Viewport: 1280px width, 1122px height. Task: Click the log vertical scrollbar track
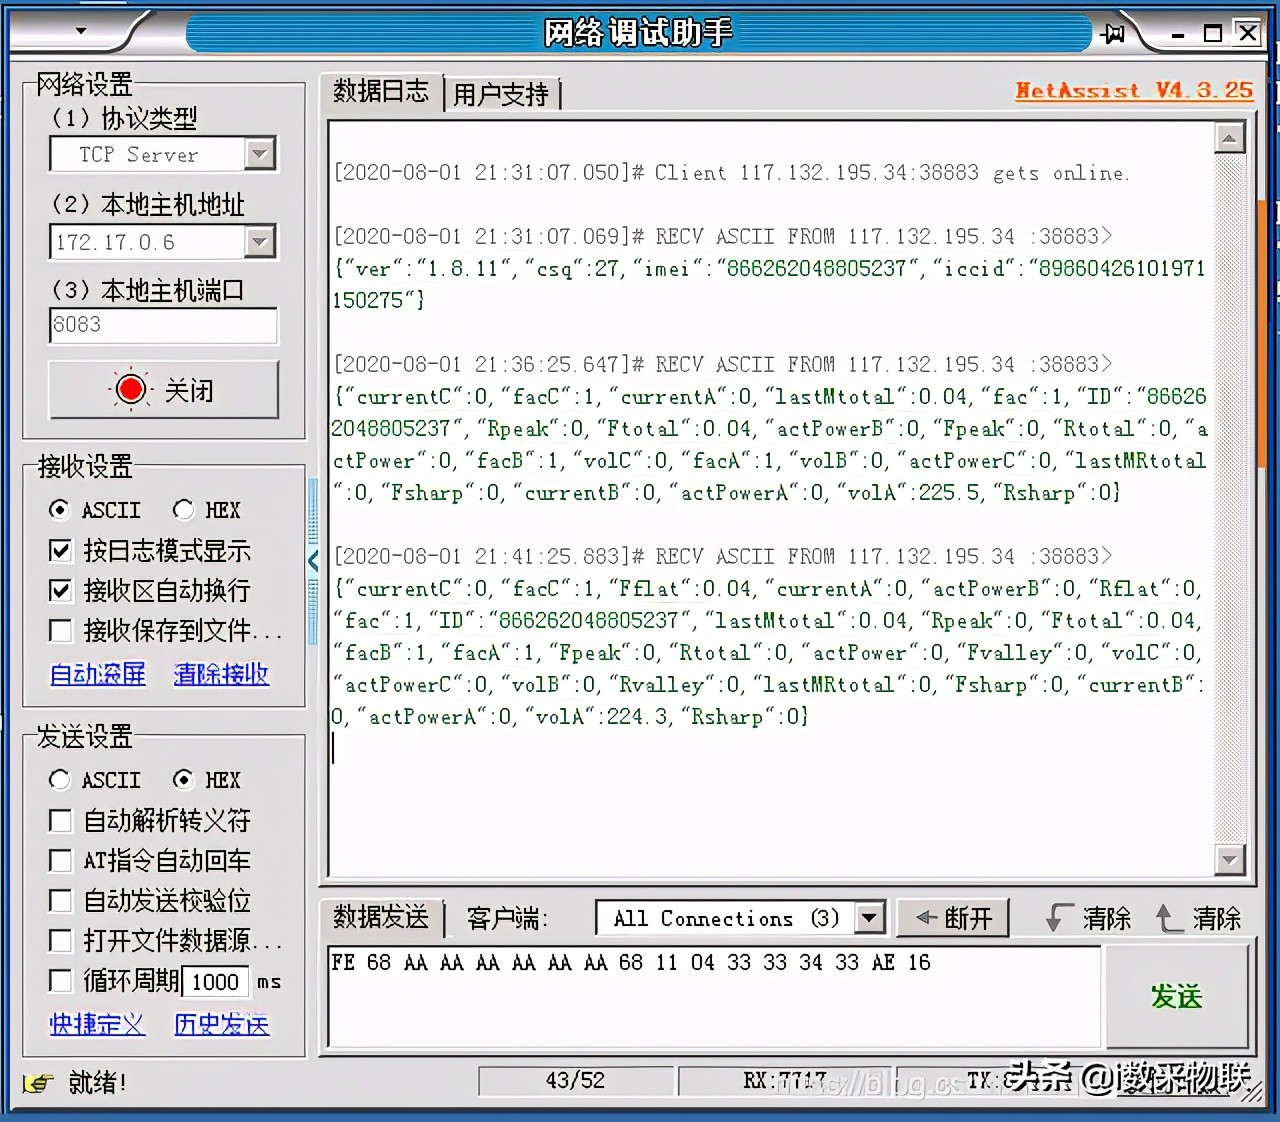(x=1229, y=498)
